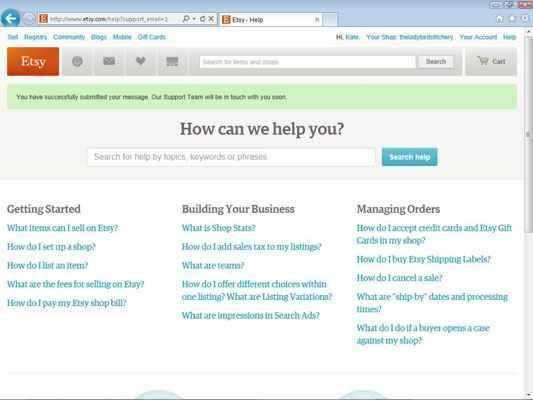Click the scrollbar up arrow
533x400 pixels.
pos(528,32)
